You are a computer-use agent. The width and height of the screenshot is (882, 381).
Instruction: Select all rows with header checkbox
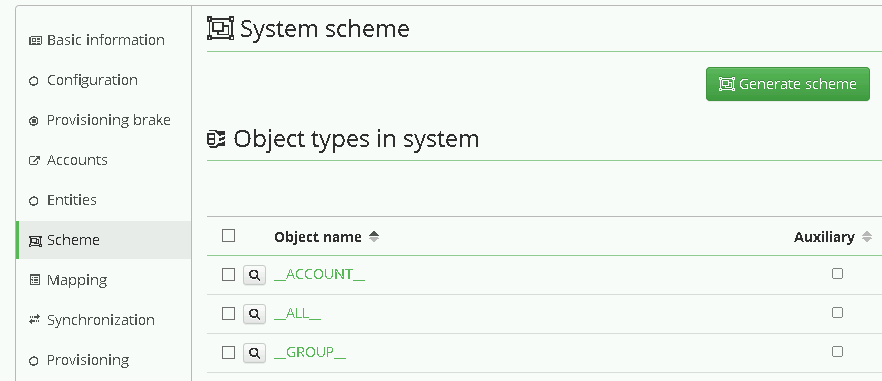tap(228, 236)
